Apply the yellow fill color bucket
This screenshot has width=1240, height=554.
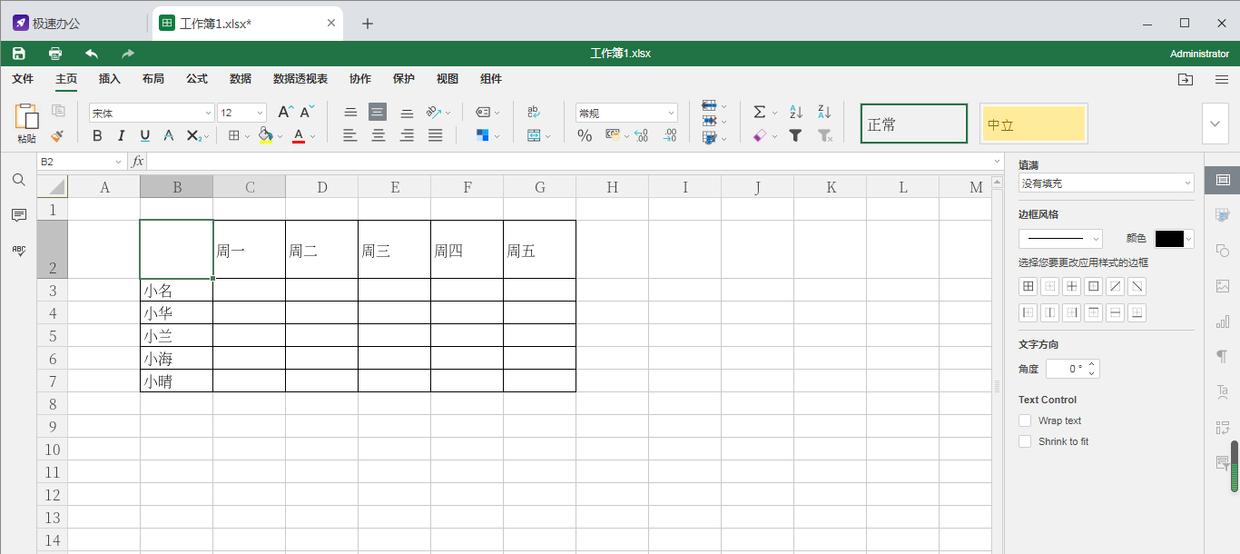point(265,135)
